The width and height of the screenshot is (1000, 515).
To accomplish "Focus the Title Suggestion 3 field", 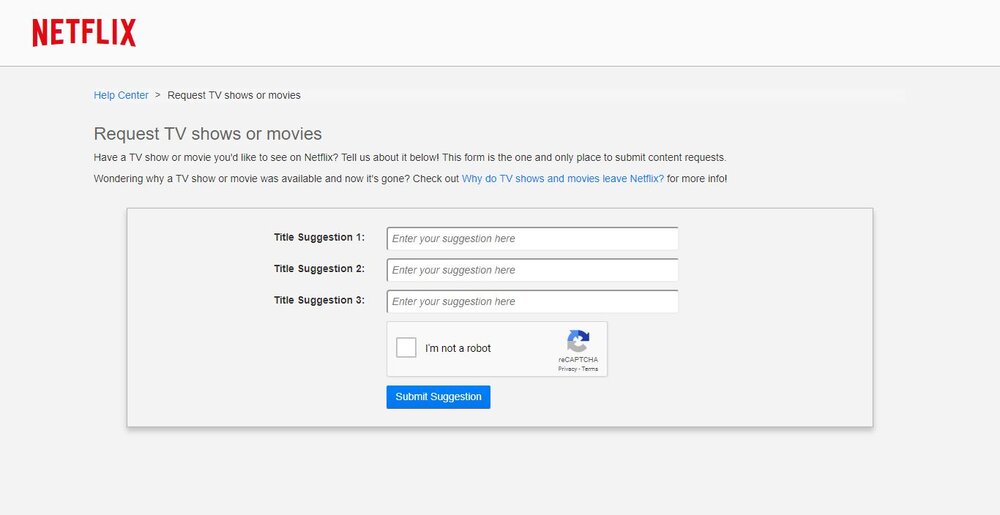I will (x=533, y=301).
